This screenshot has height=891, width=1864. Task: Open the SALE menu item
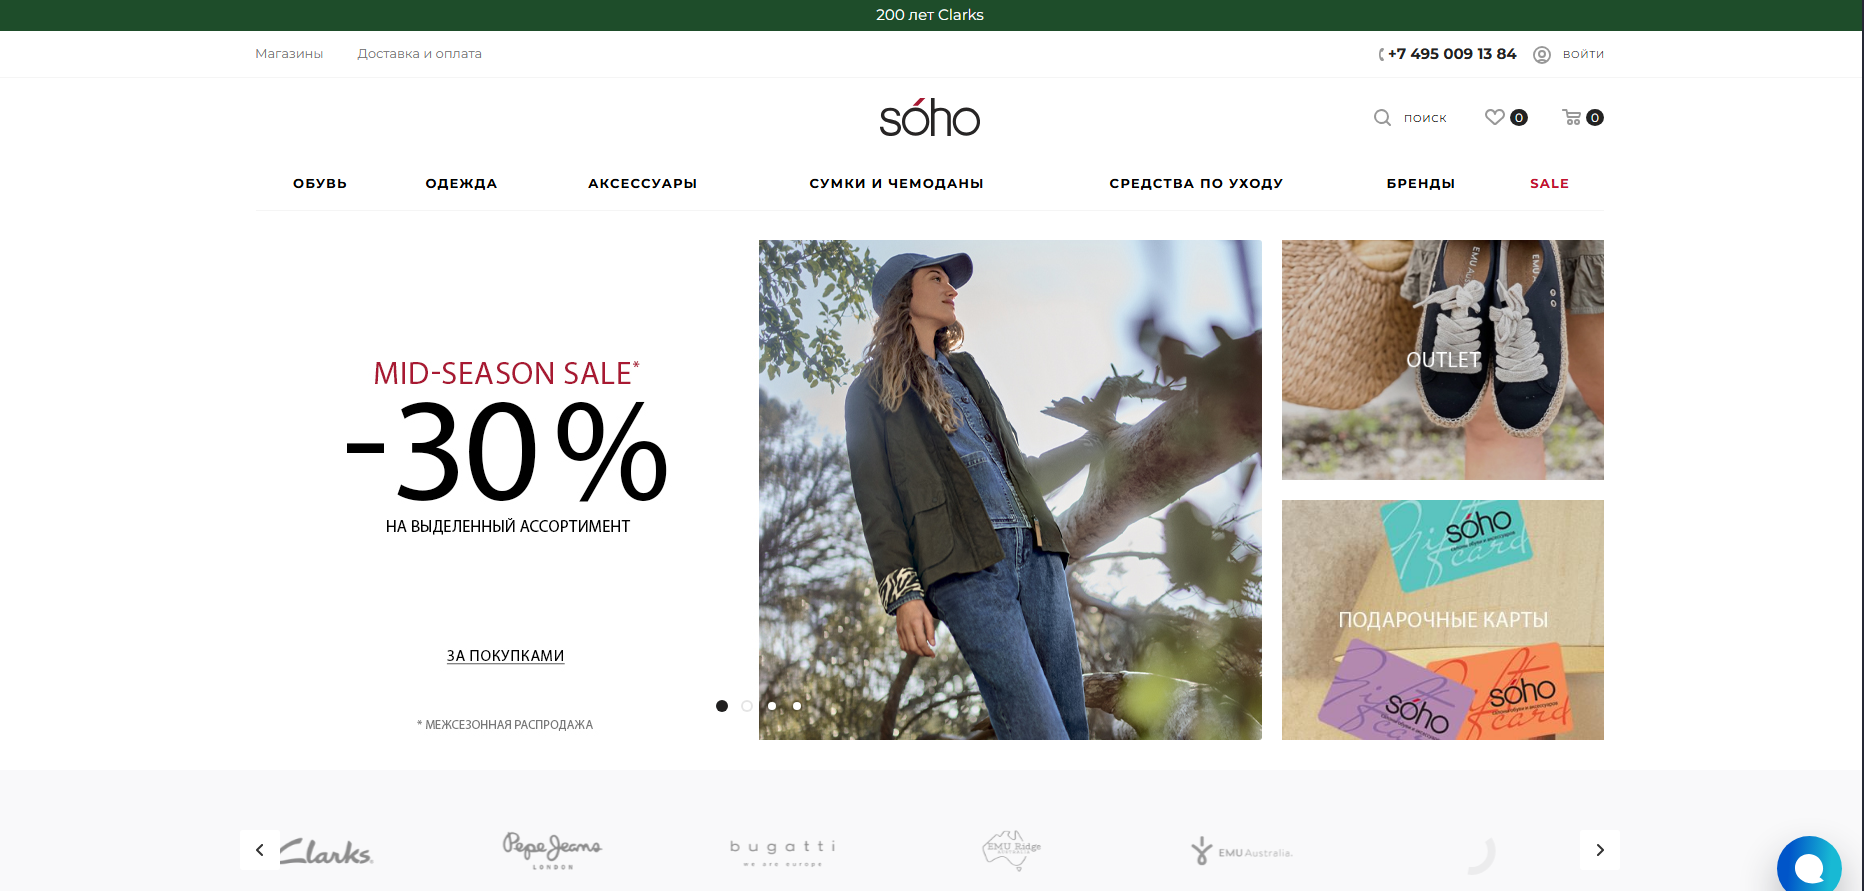click(1549, 184)
